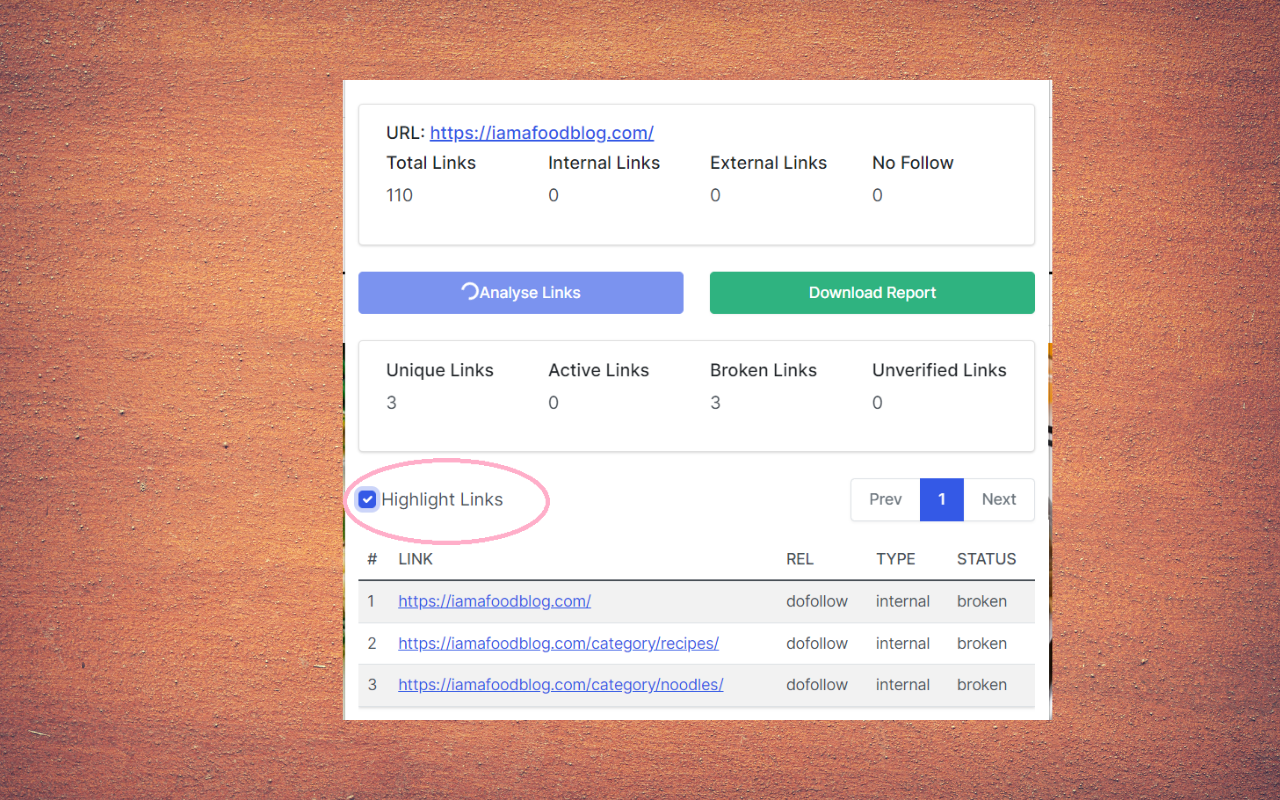Click the # column header
This screenshot has height=800, width=1280.
pyautogui.click(x=372, y=559)
